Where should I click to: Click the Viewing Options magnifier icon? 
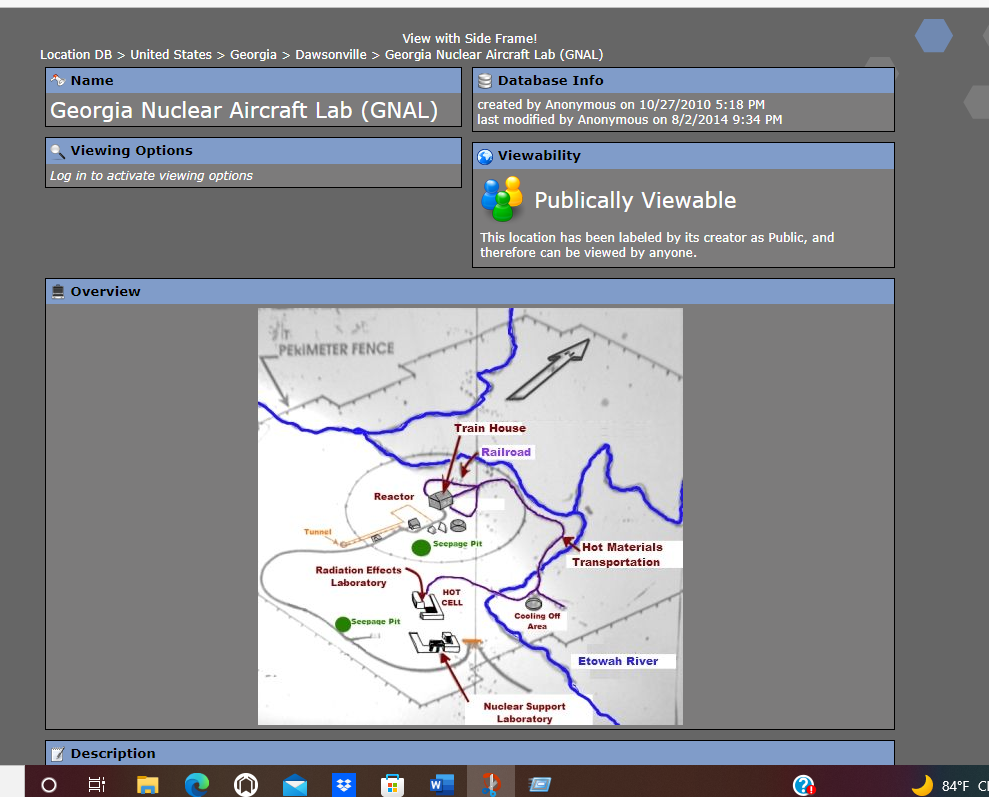[x=58, y=151]
